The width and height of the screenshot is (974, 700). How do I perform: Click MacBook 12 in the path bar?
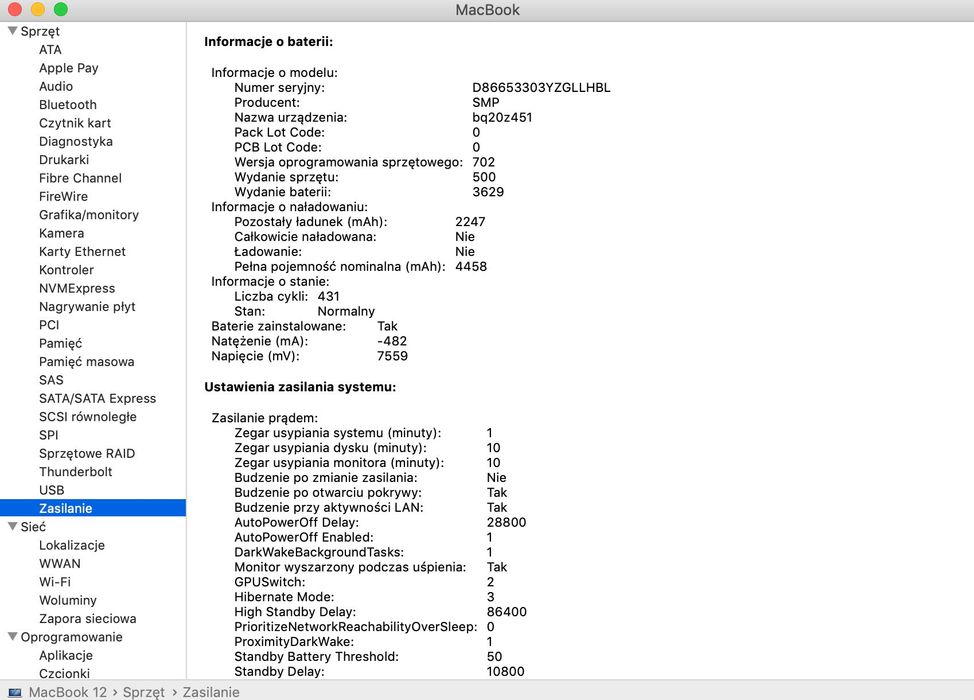click(68, 692)
